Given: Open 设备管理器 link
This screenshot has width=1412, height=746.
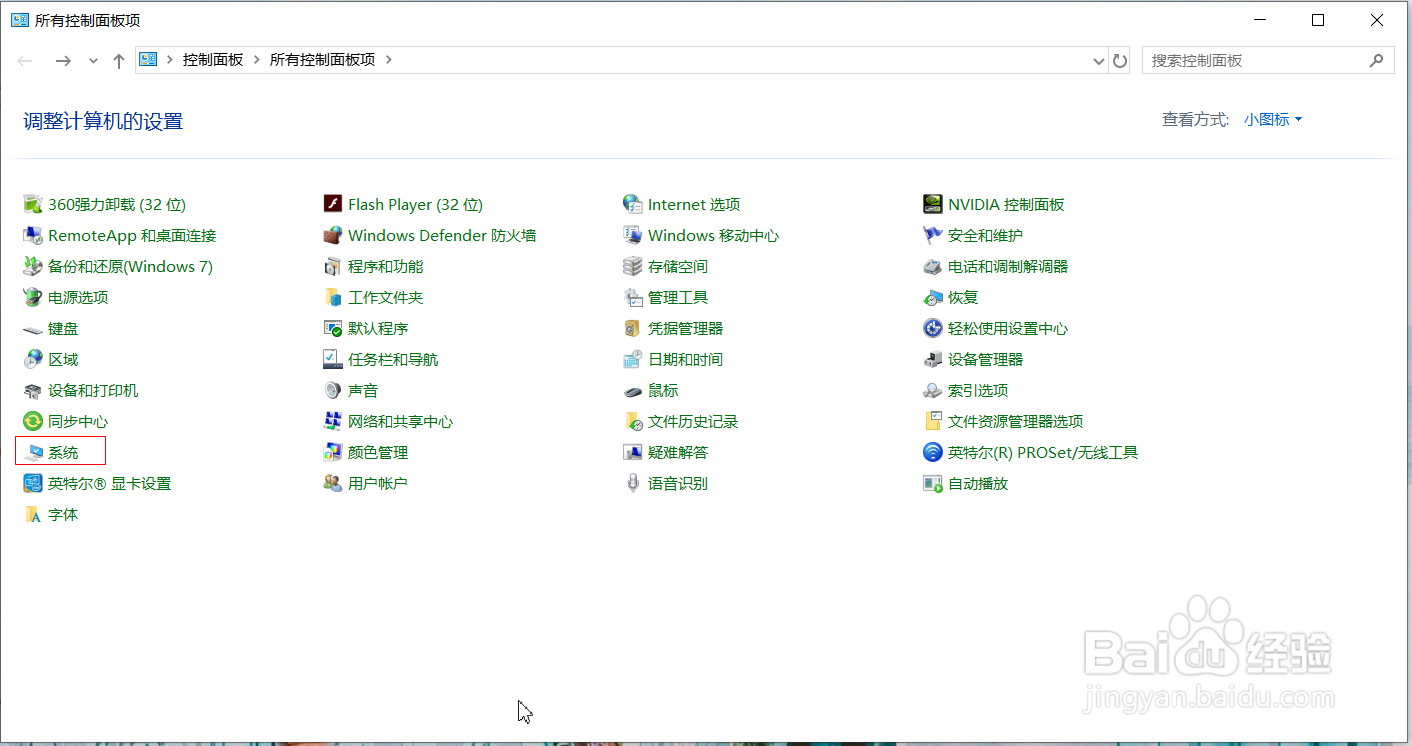Looking at the screenshot, I should tap(986, 359).
